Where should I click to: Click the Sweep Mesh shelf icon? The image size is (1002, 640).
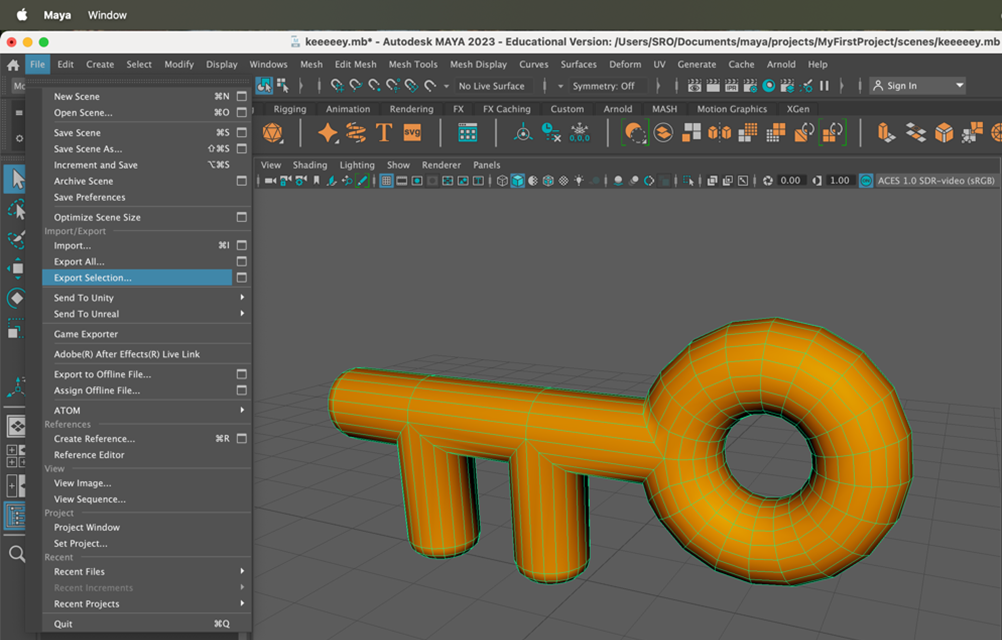point(356,133)
